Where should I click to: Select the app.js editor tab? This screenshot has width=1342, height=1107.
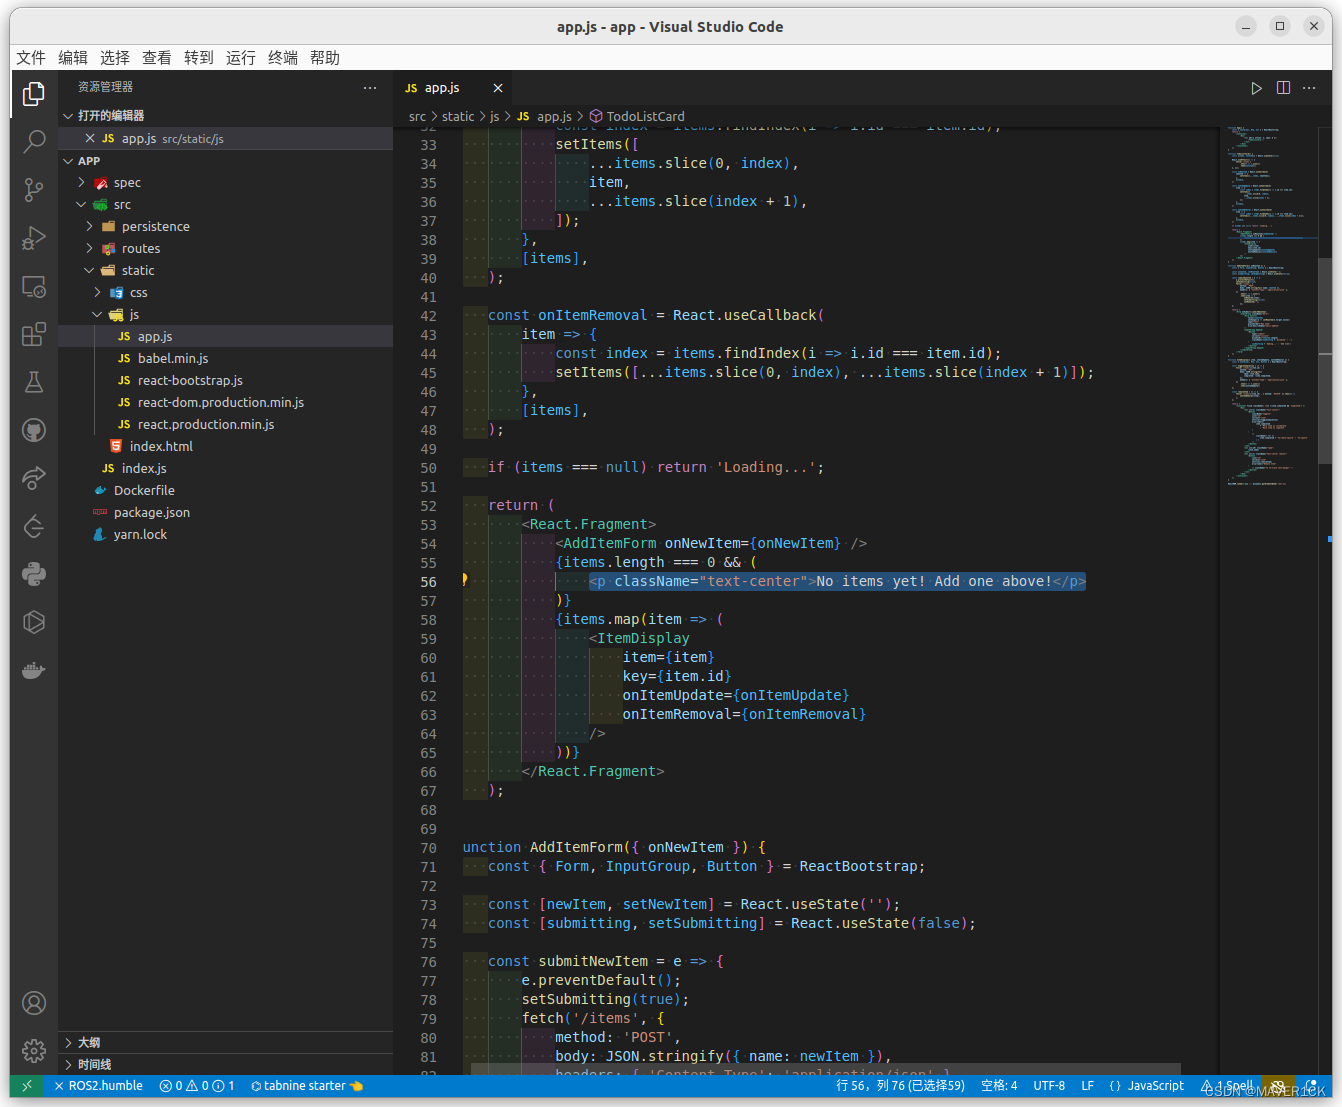pos(452,88)
